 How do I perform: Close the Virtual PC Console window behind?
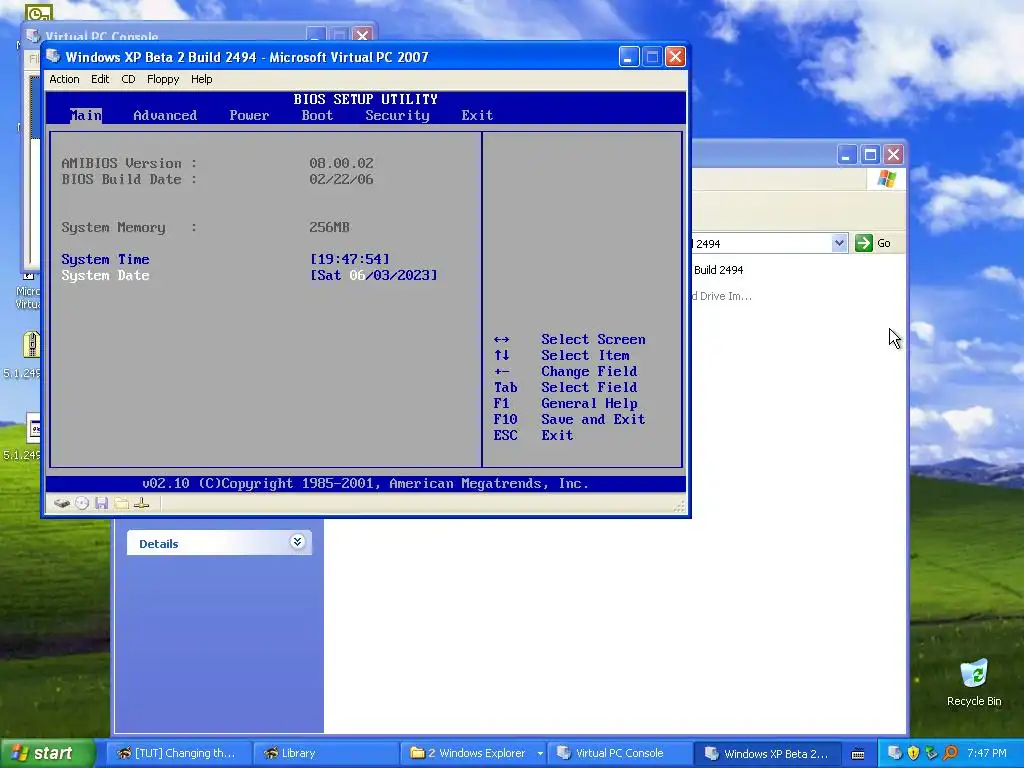pos(362,34)
